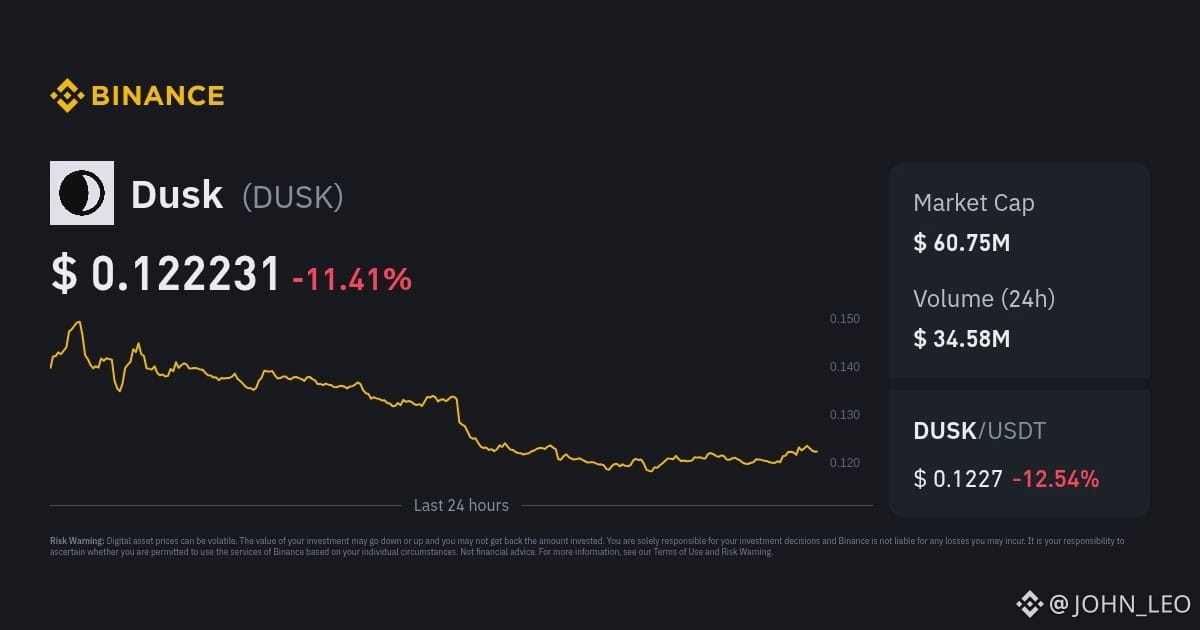Click the $ 60.75M market cap value

coord(962,242)
